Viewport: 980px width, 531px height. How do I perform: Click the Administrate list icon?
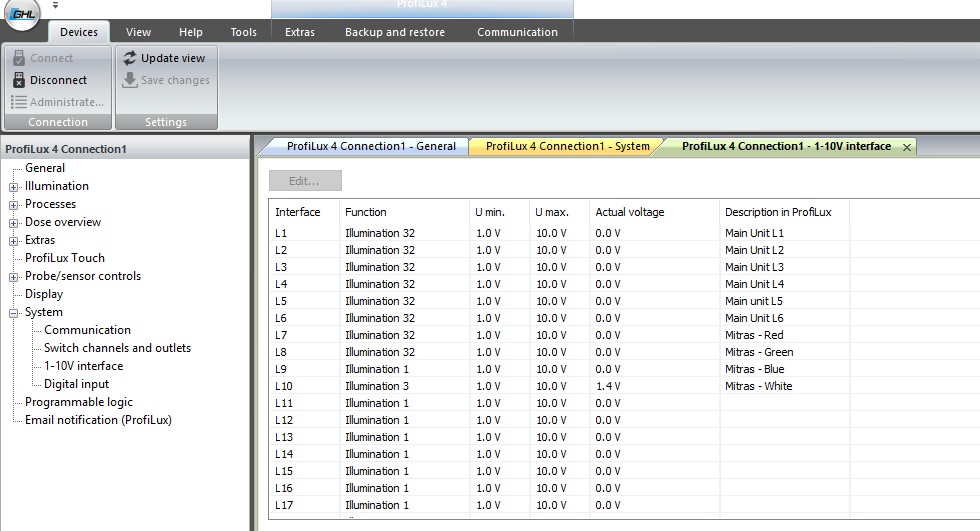19,102
